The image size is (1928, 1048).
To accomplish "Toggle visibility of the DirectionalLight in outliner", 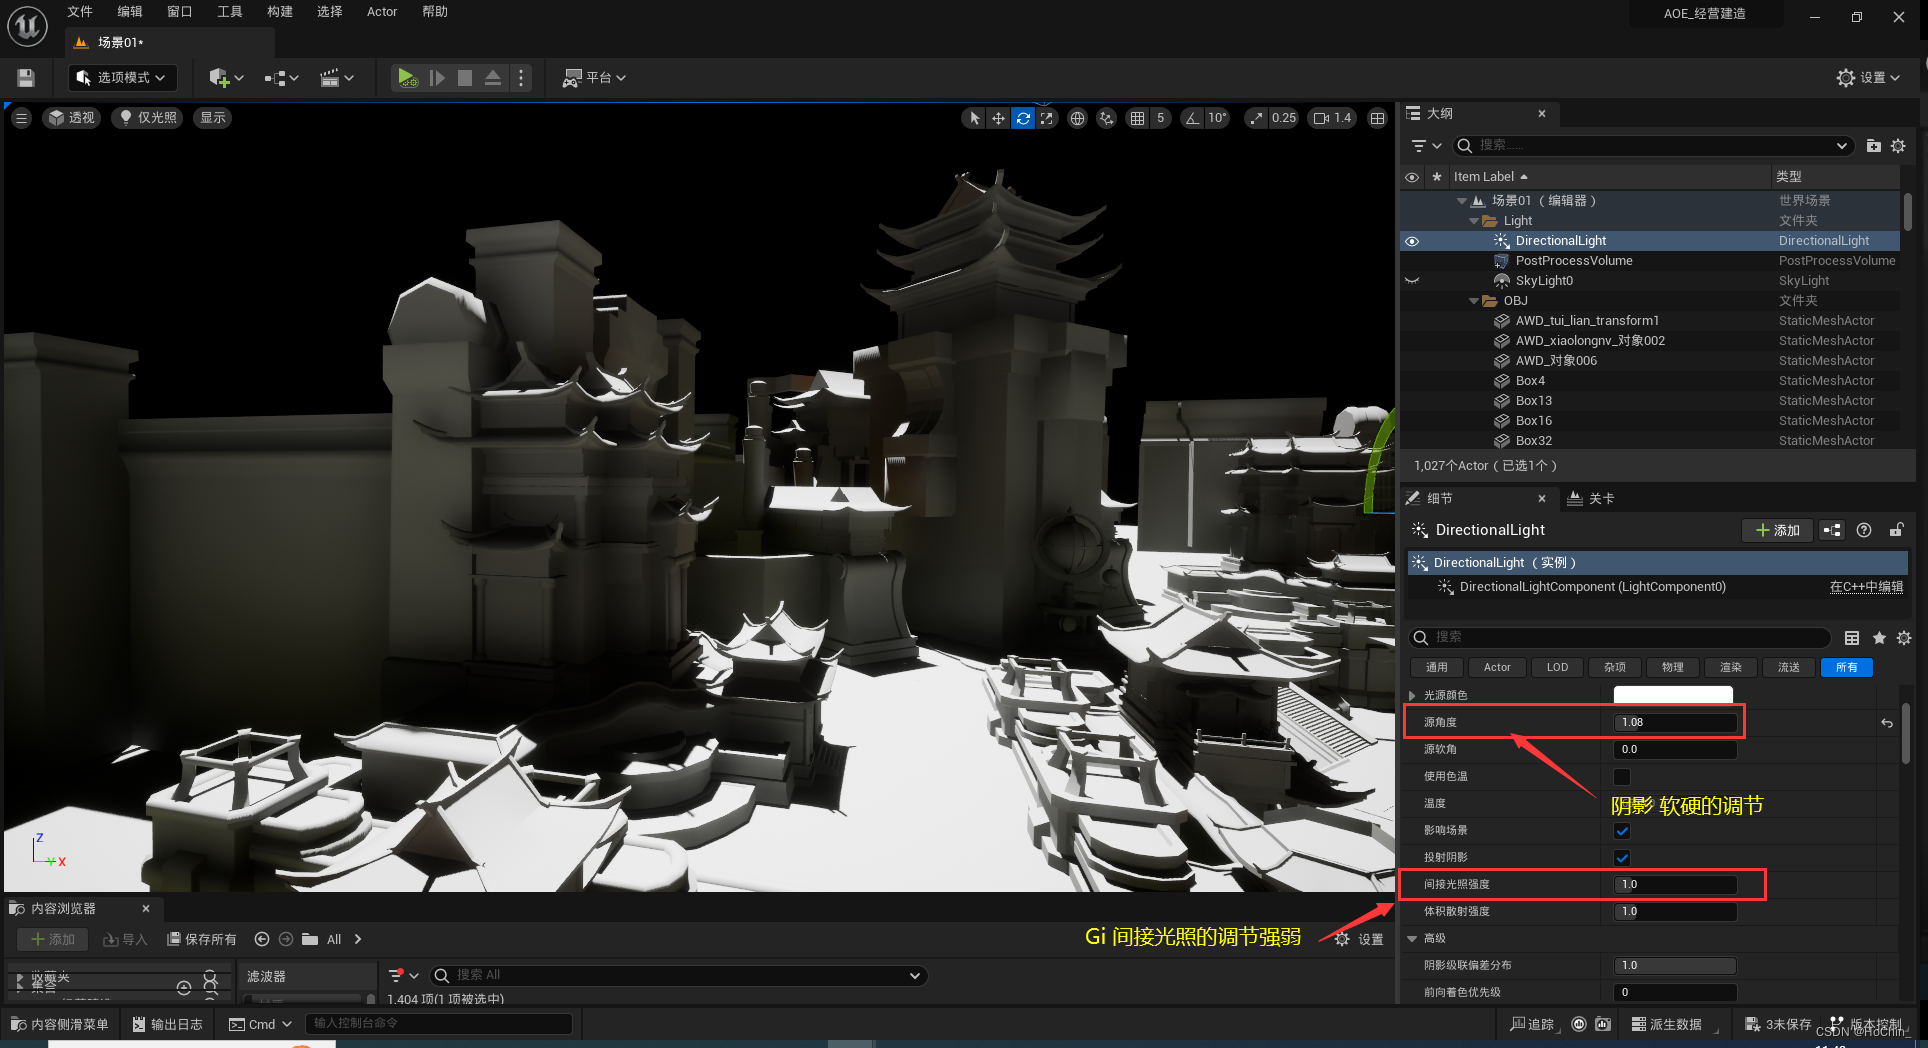I will point(1411,240).
